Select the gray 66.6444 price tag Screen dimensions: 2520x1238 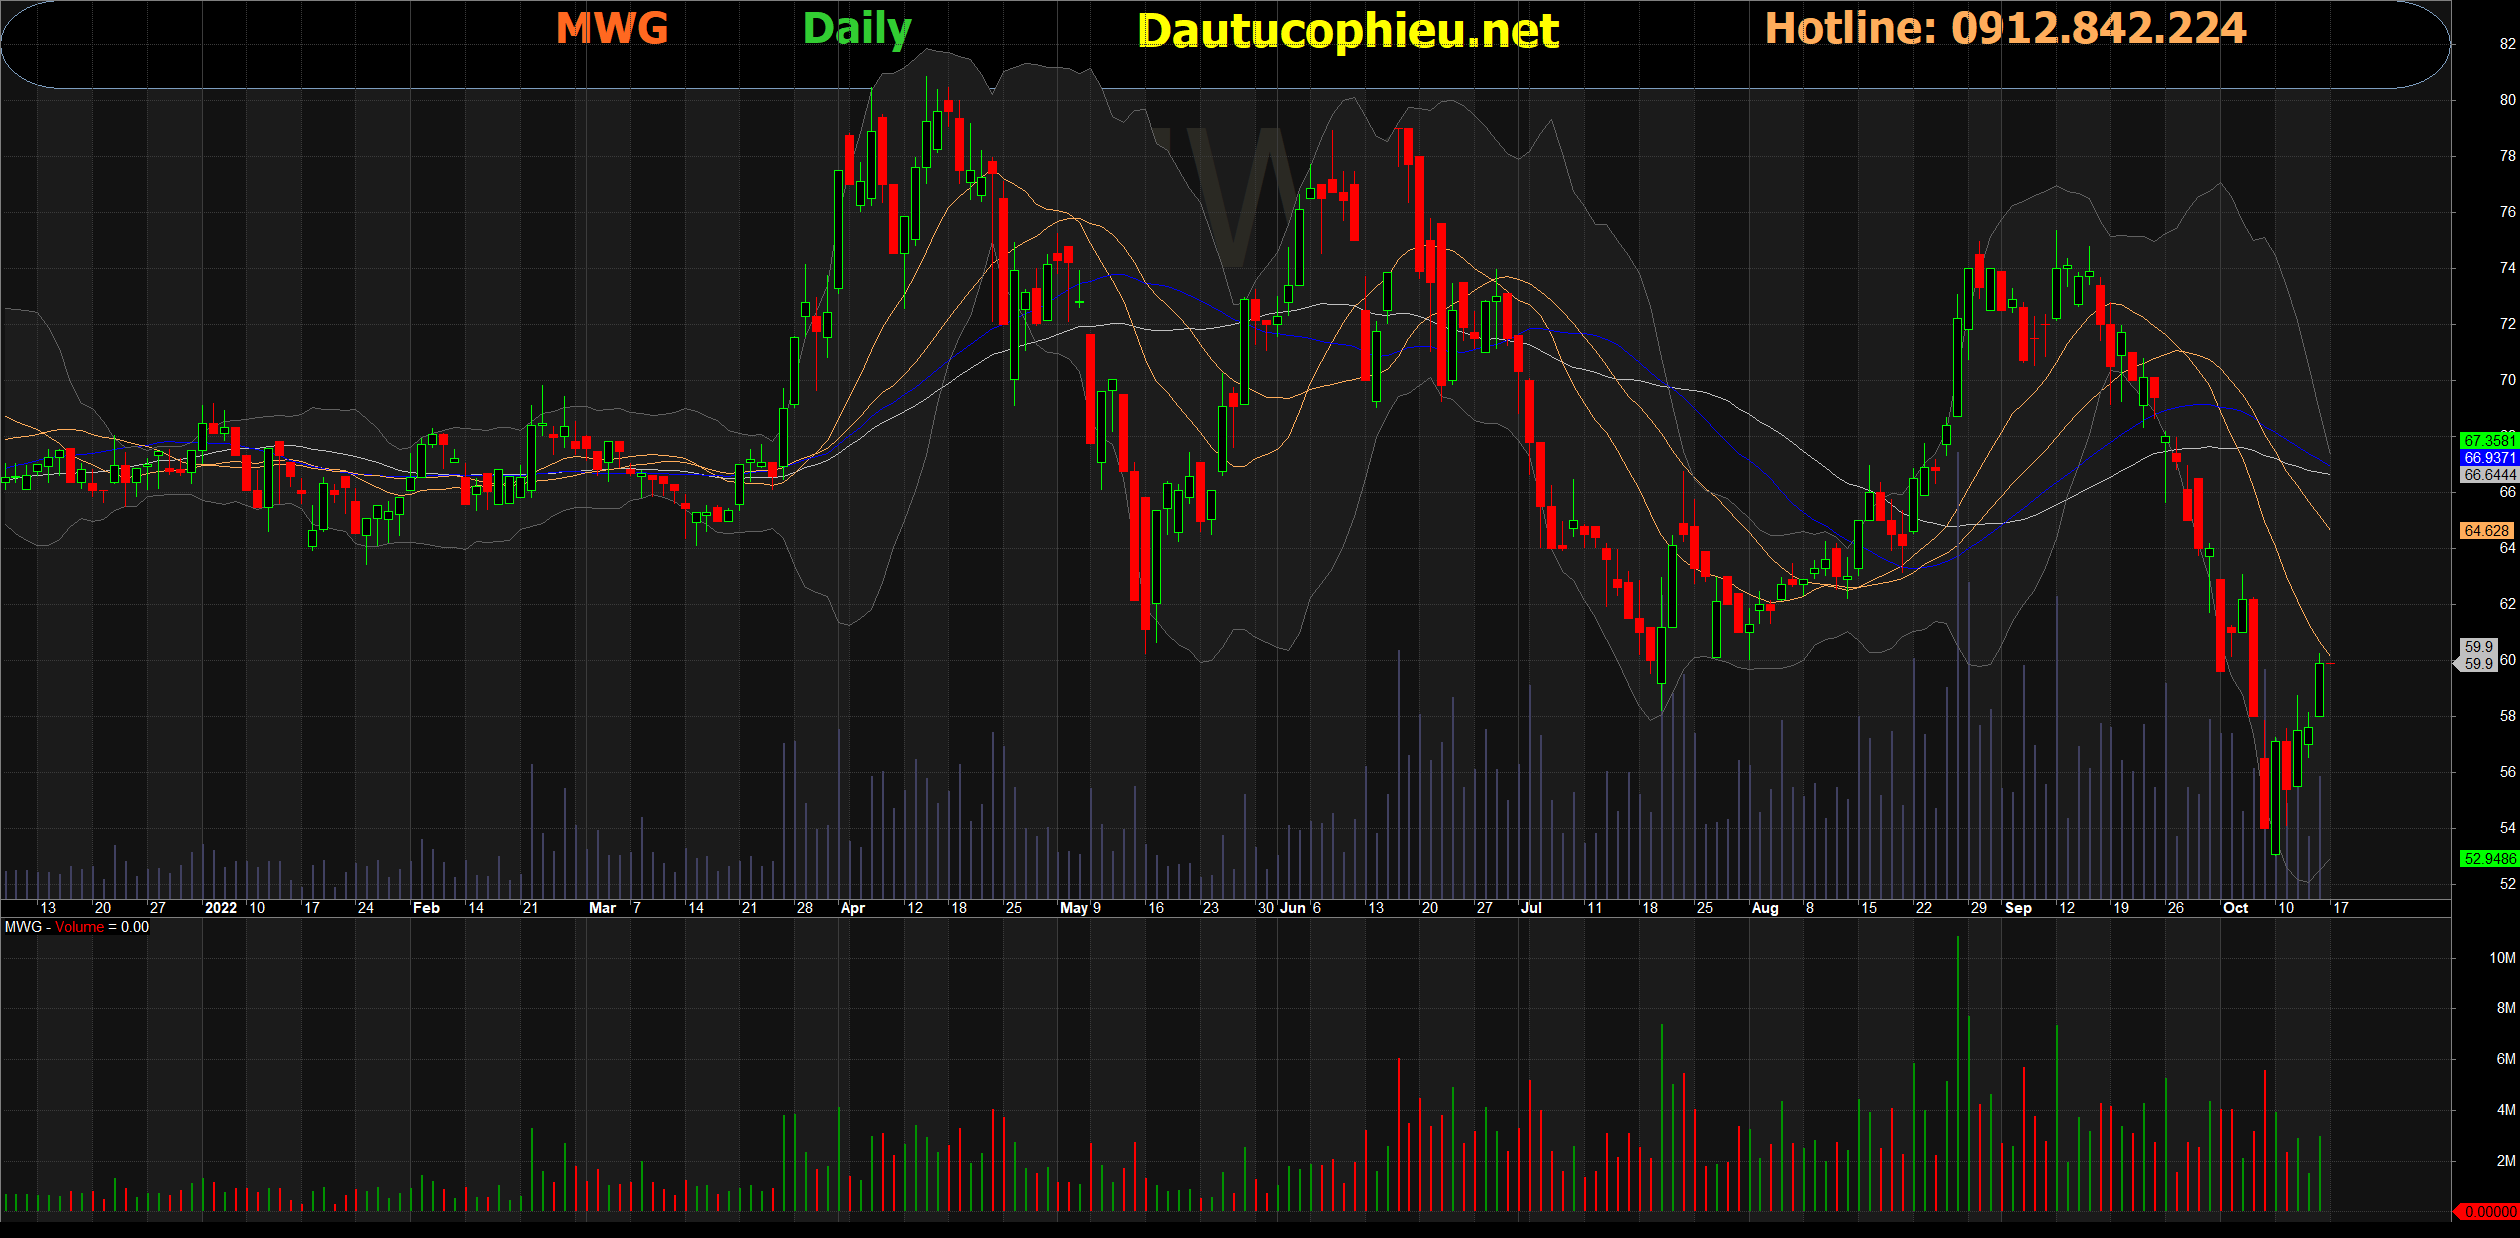2488,475
